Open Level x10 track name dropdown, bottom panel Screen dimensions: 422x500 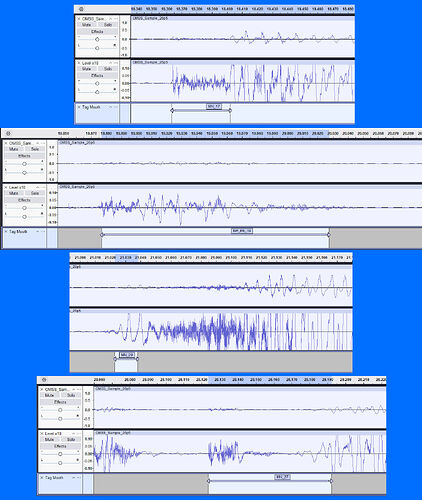coord(53,433)
